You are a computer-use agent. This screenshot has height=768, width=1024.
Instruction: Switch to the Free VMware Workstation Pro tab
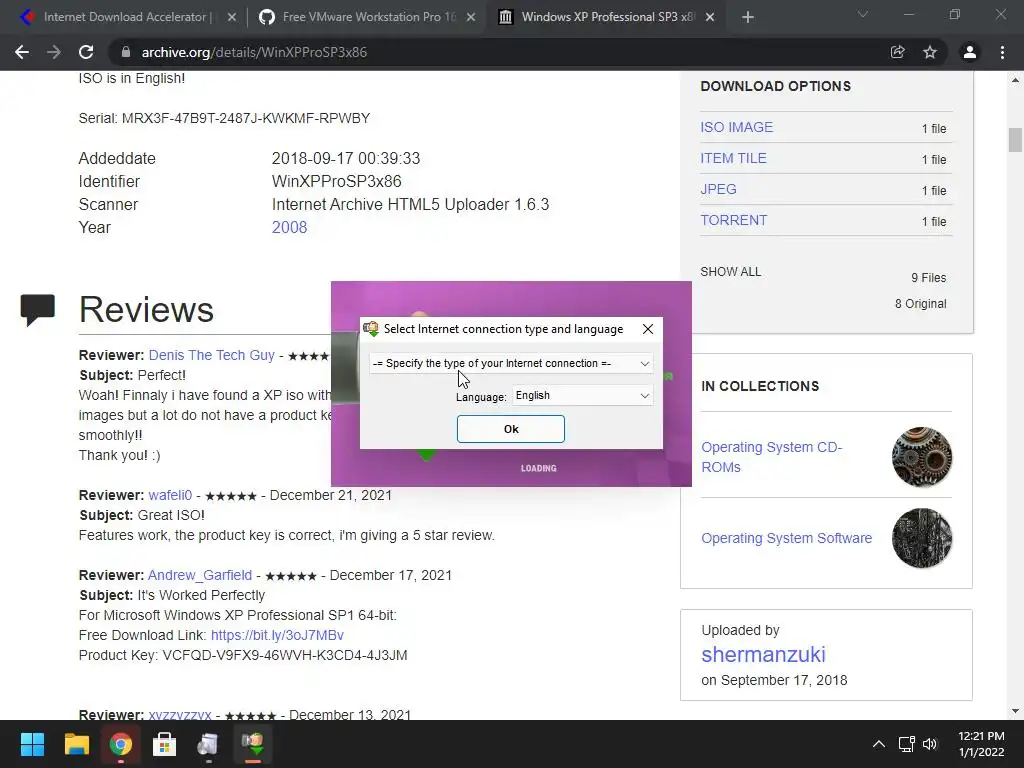366,18
